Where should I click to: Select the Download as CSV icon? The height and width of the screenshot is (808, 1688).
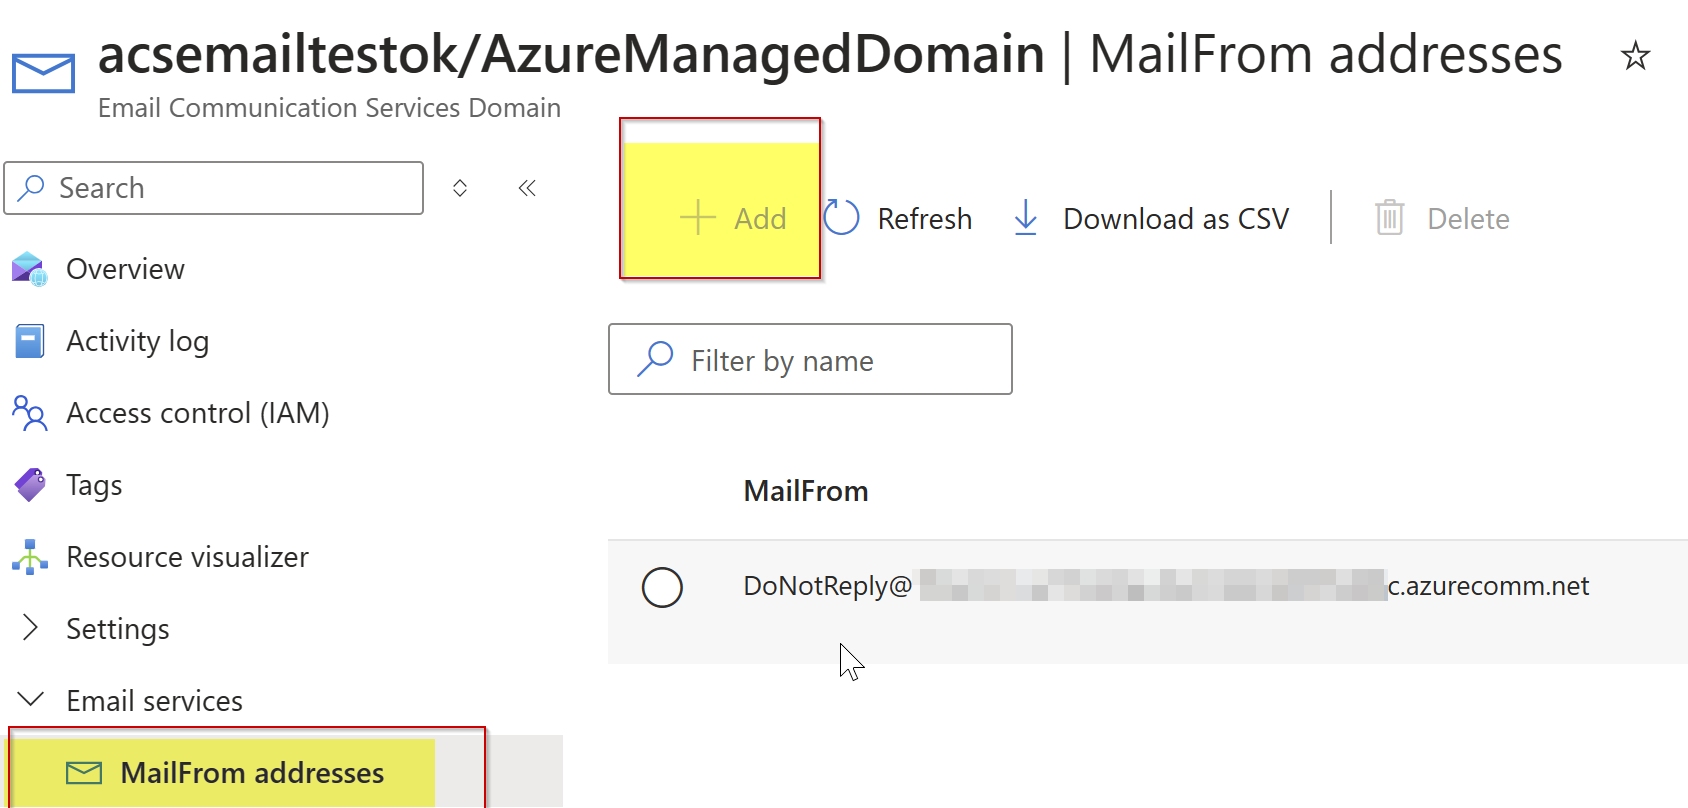pyautogui.click(x=1024, y=218)
